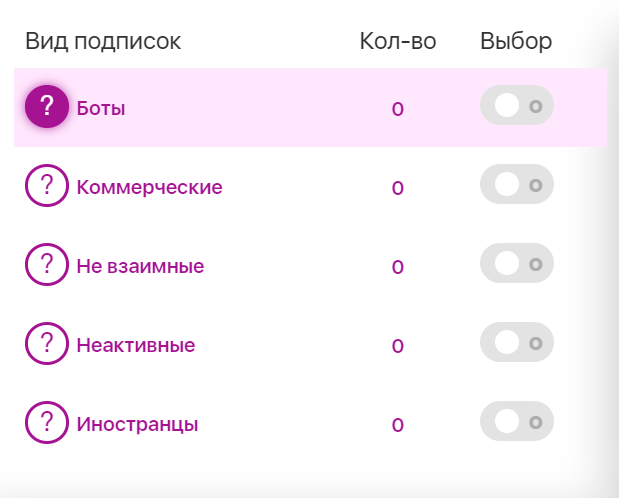Click the count value for Боты

[x=397, y=109]
